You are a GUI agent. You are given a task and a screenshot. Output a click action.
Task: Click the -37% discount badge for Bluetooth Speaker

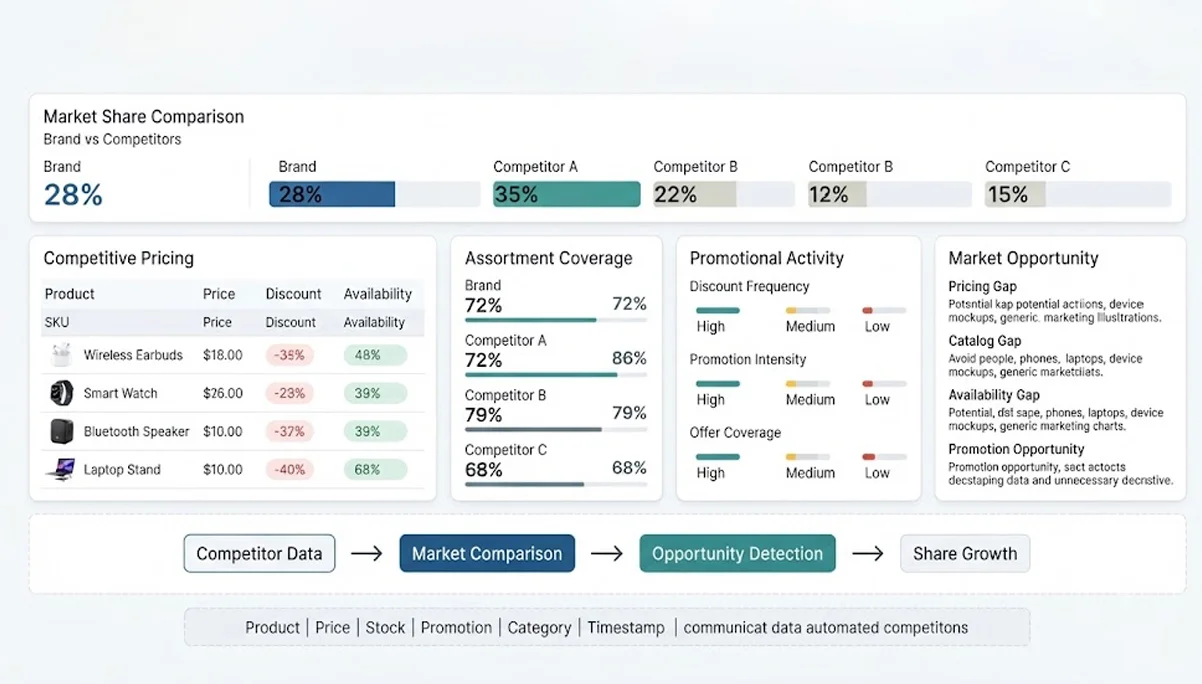click(290, 431)
